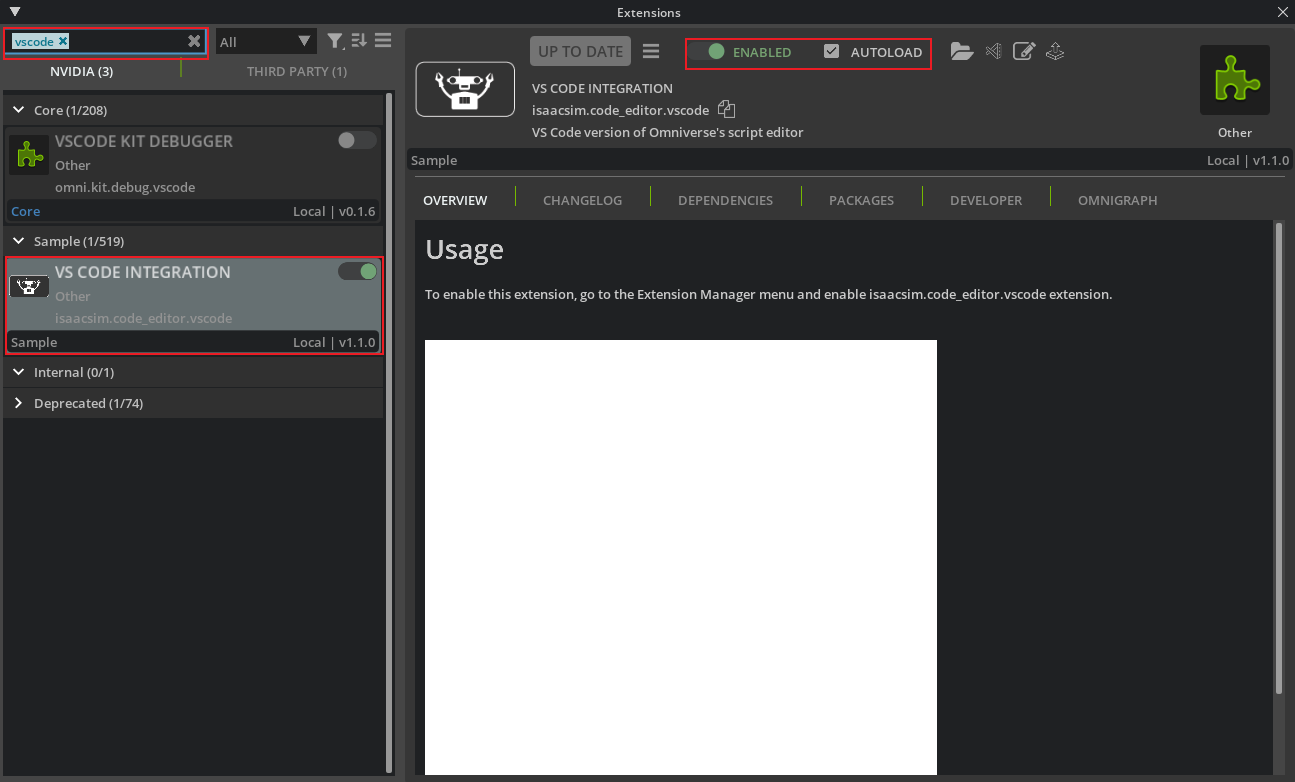Click the omni.kit.debug.vscode identifier text
Image resolution: width=1295 pixels, height=782 pixels.
pos(125,187)
